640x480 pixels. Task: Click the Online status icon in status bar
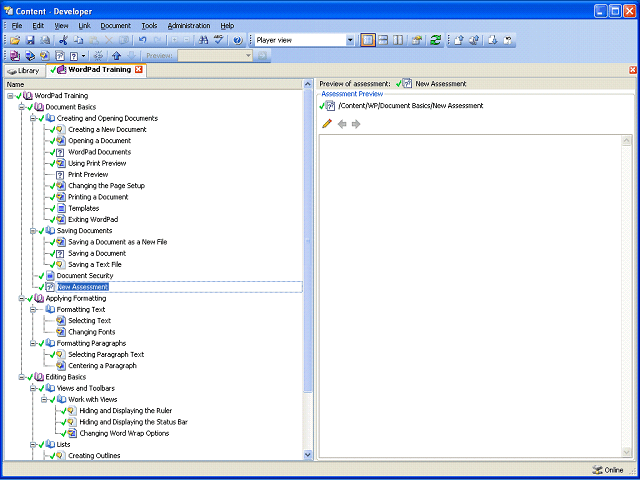tap(597, 470)
